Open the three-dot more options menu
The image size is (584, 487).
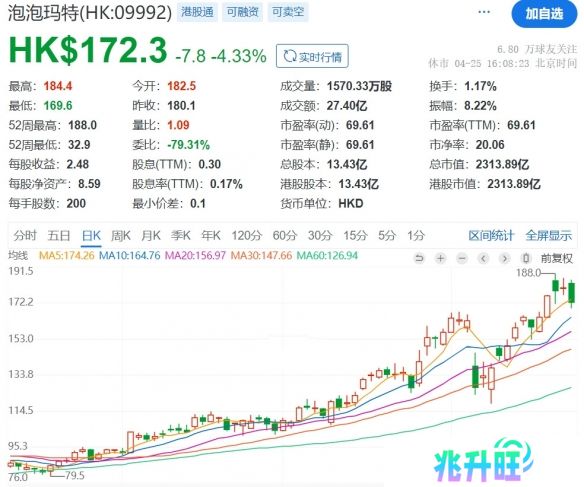pos(484,12)
